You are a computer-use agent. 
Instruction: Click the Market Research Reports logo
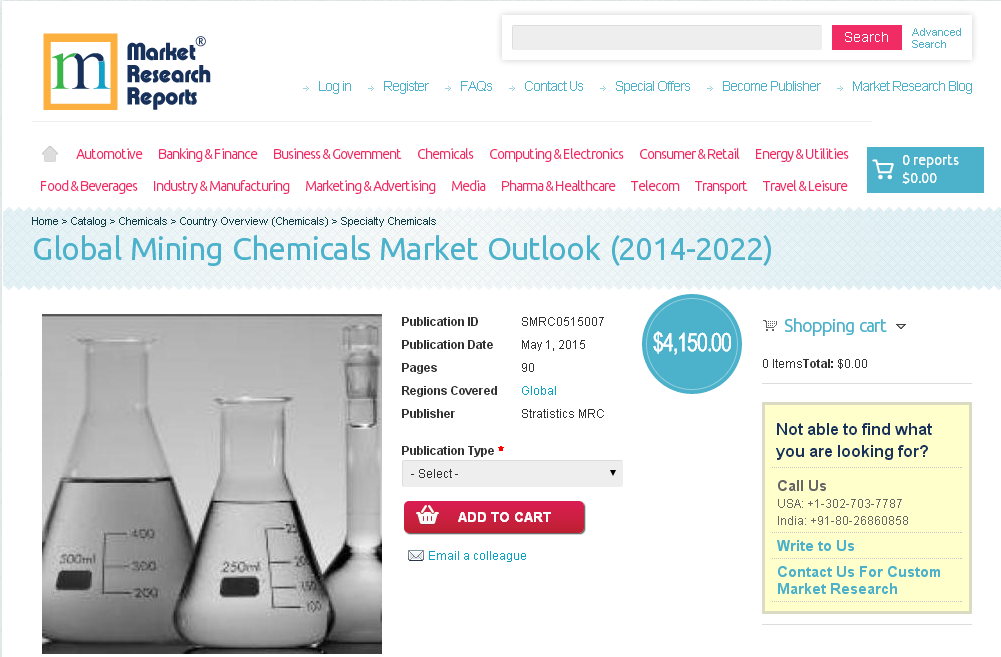click(x=125, y=71)
